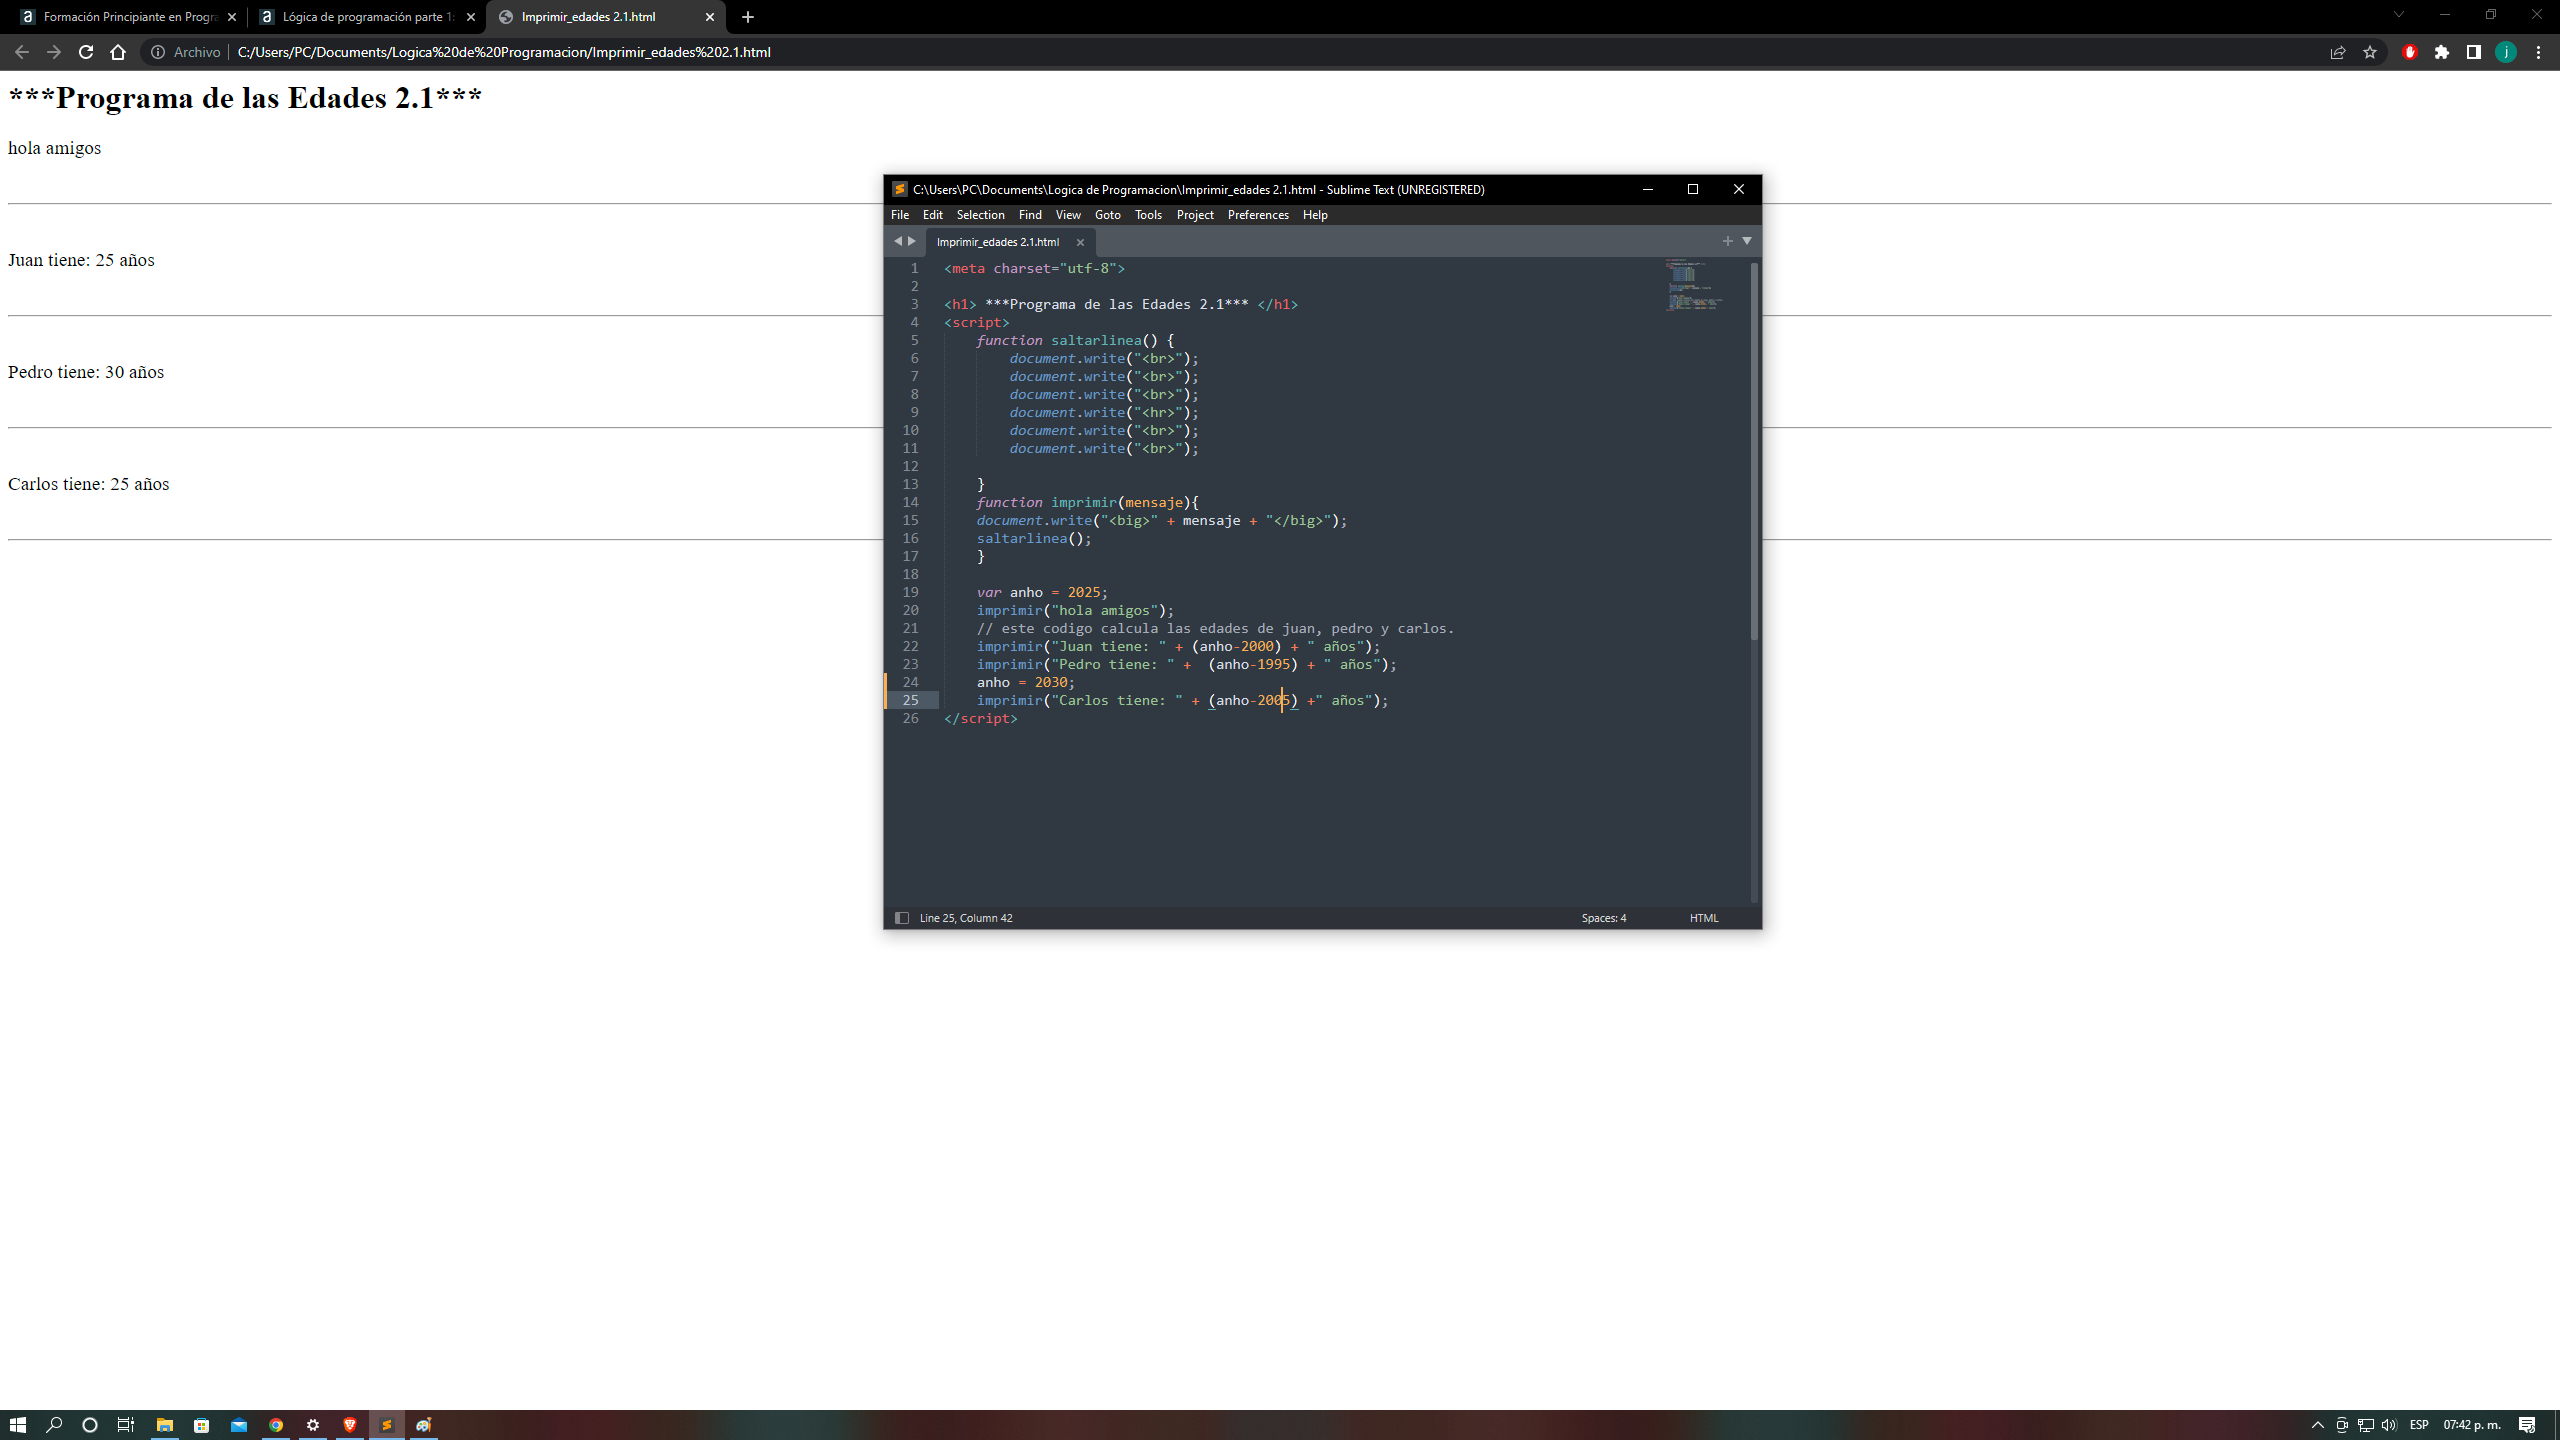Open Settings gear on the taskbar
This screenshot has width=2560, height=1440.
point(313,1425)
